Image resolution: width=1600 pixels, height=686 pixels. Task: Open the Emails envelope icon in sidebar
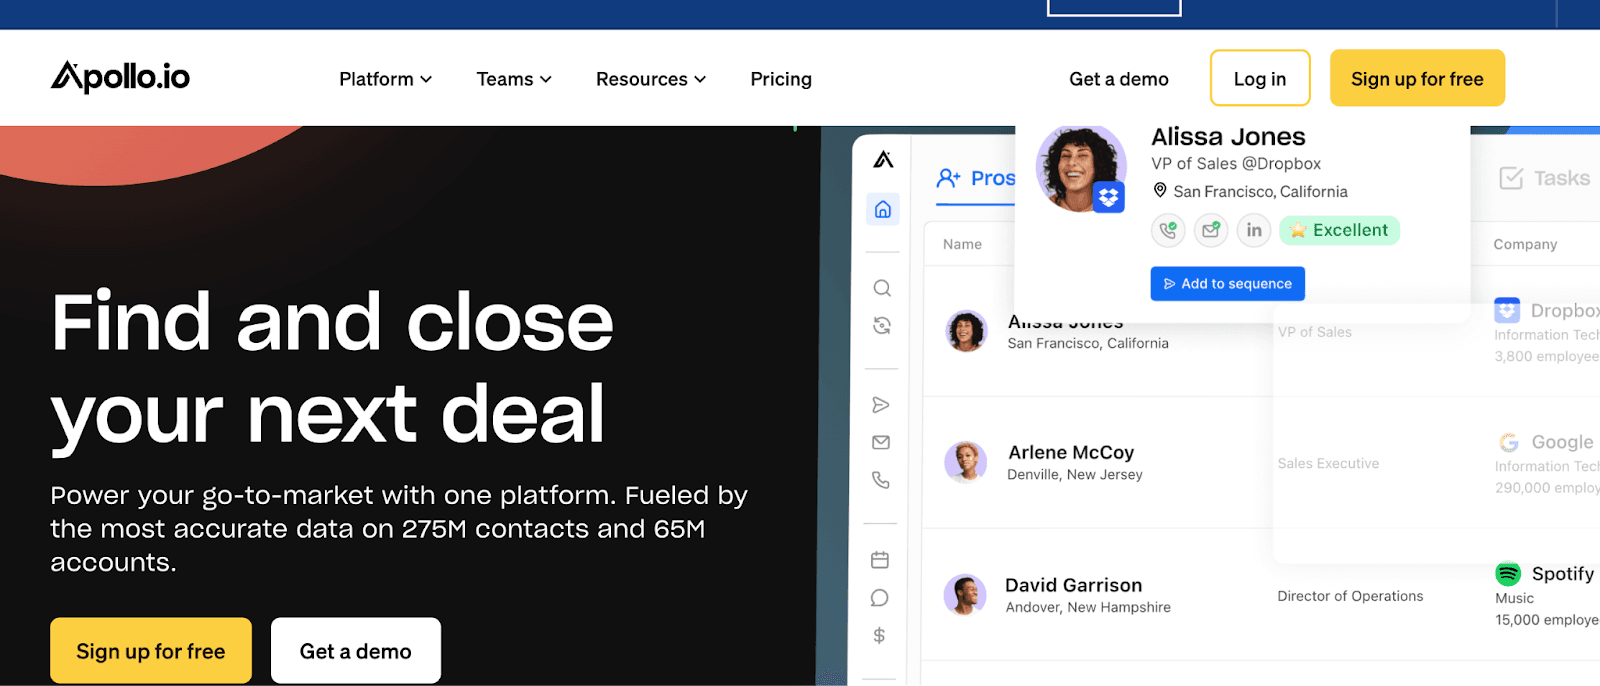881,442
